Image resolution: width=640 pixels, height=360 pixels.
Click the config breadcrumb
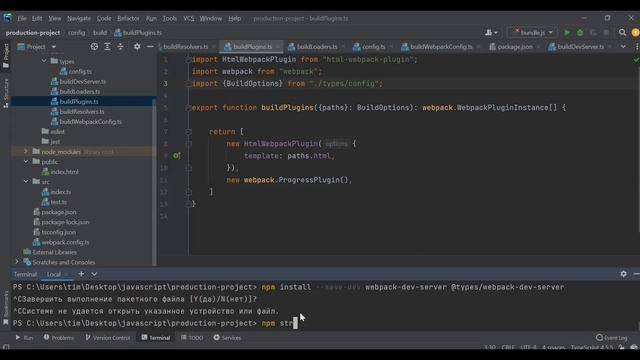click(x=76, y=33)
